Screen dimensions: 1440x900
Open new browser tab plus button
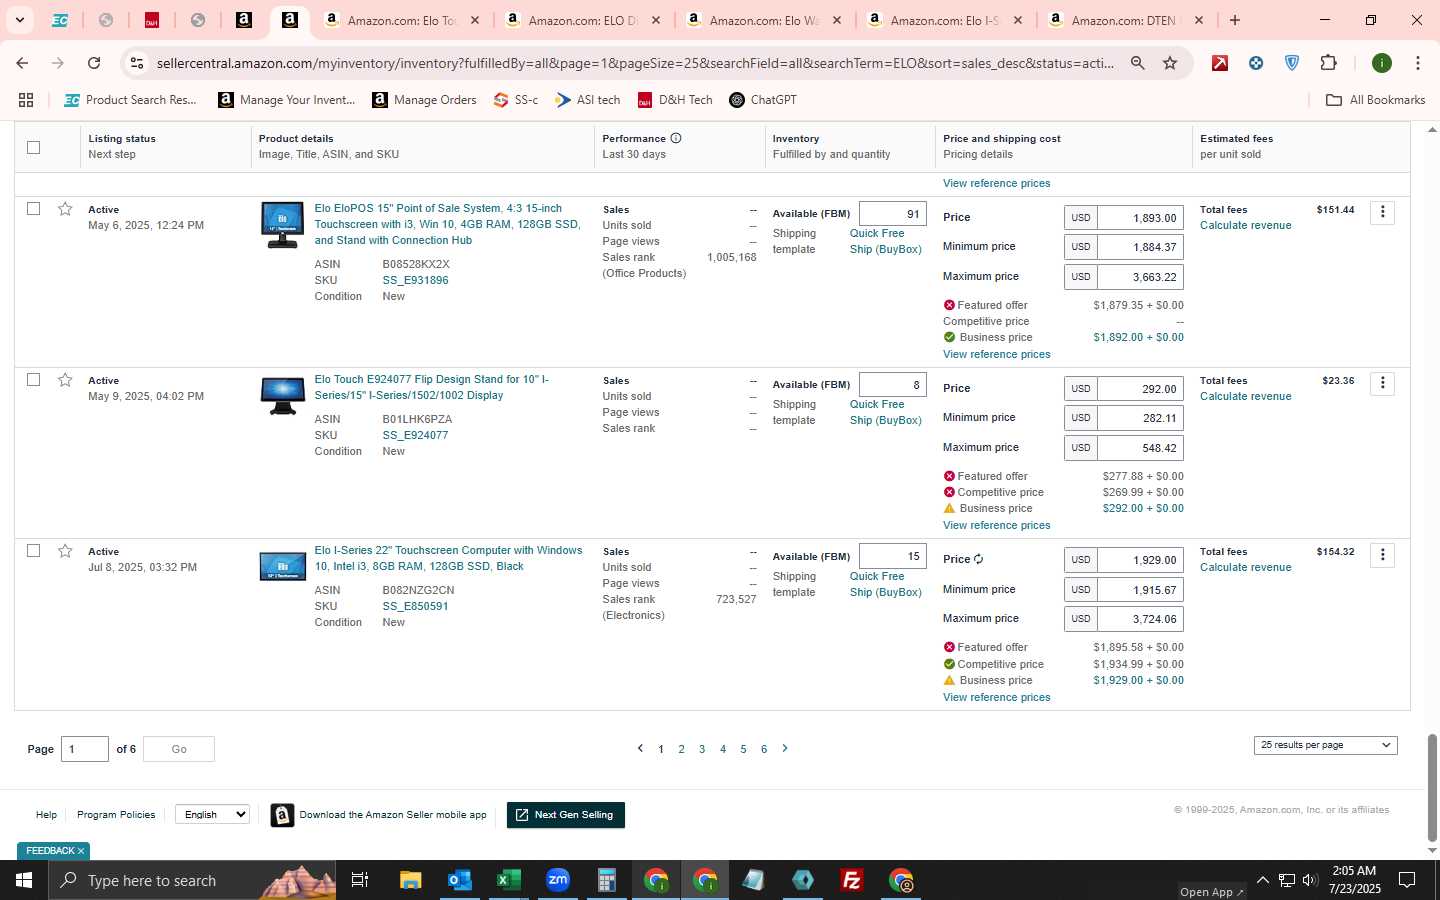pyautogui.click(x=1235, y=20)
